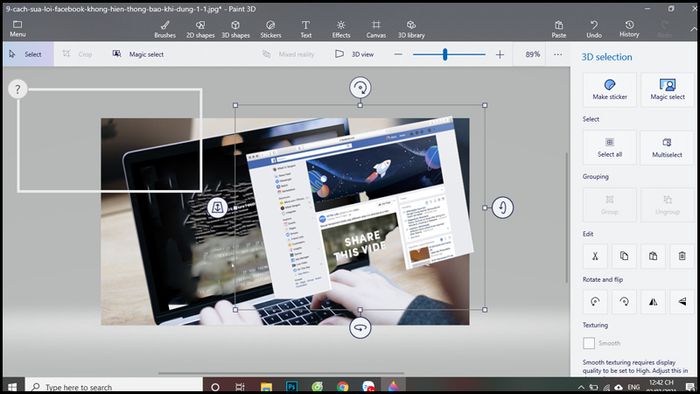This screenshot has height=394, width=700.
Task: Click the Select all button
Action: [x=609, y=147]
